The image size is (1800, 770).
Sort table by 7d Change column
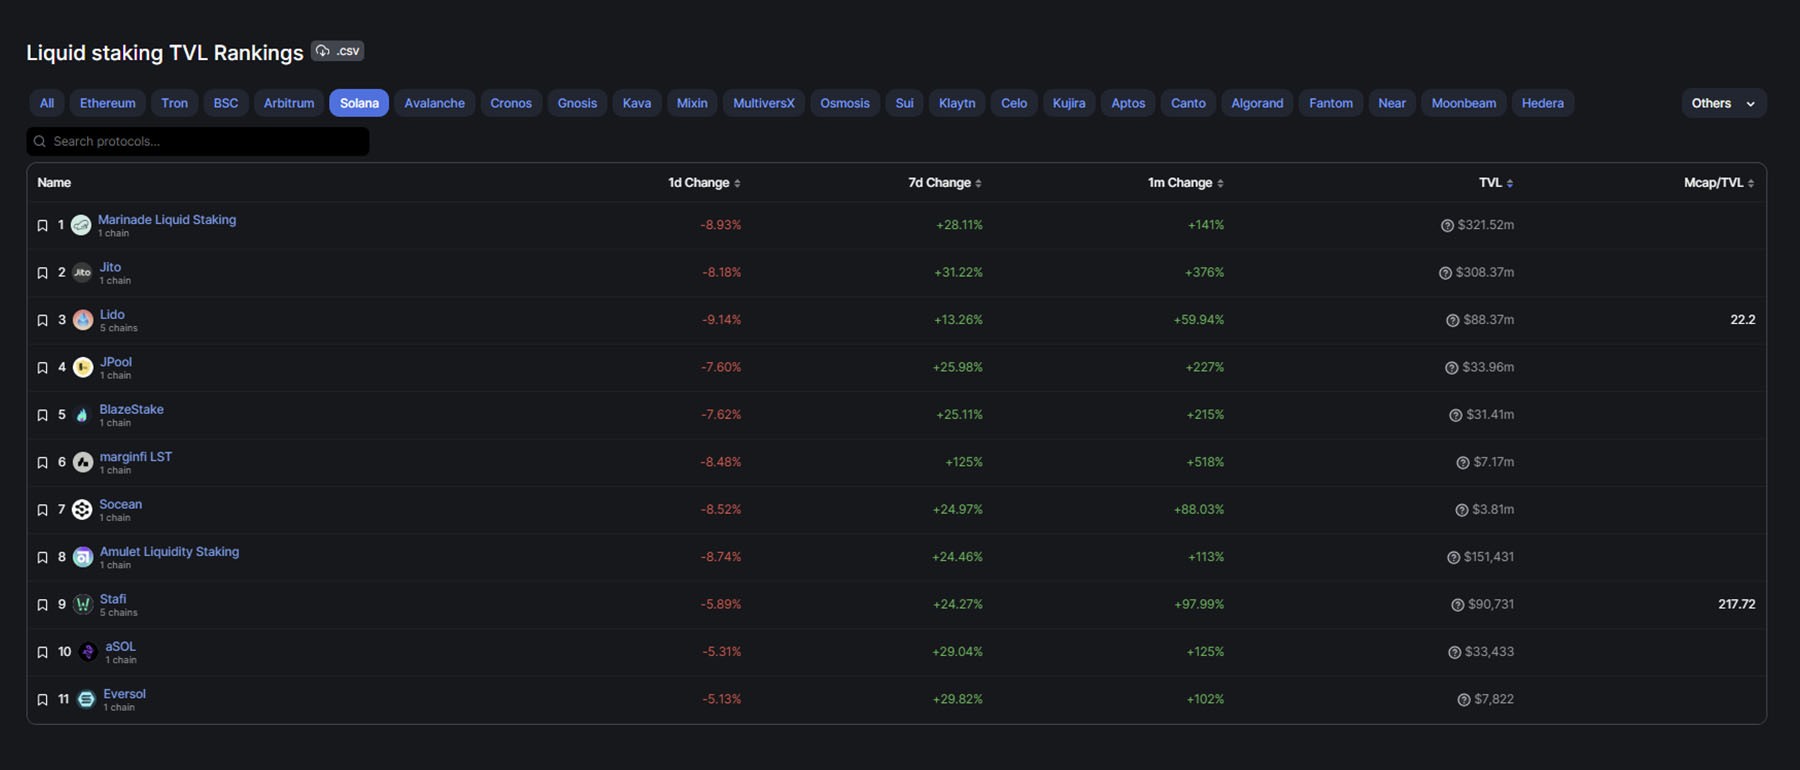944,183
